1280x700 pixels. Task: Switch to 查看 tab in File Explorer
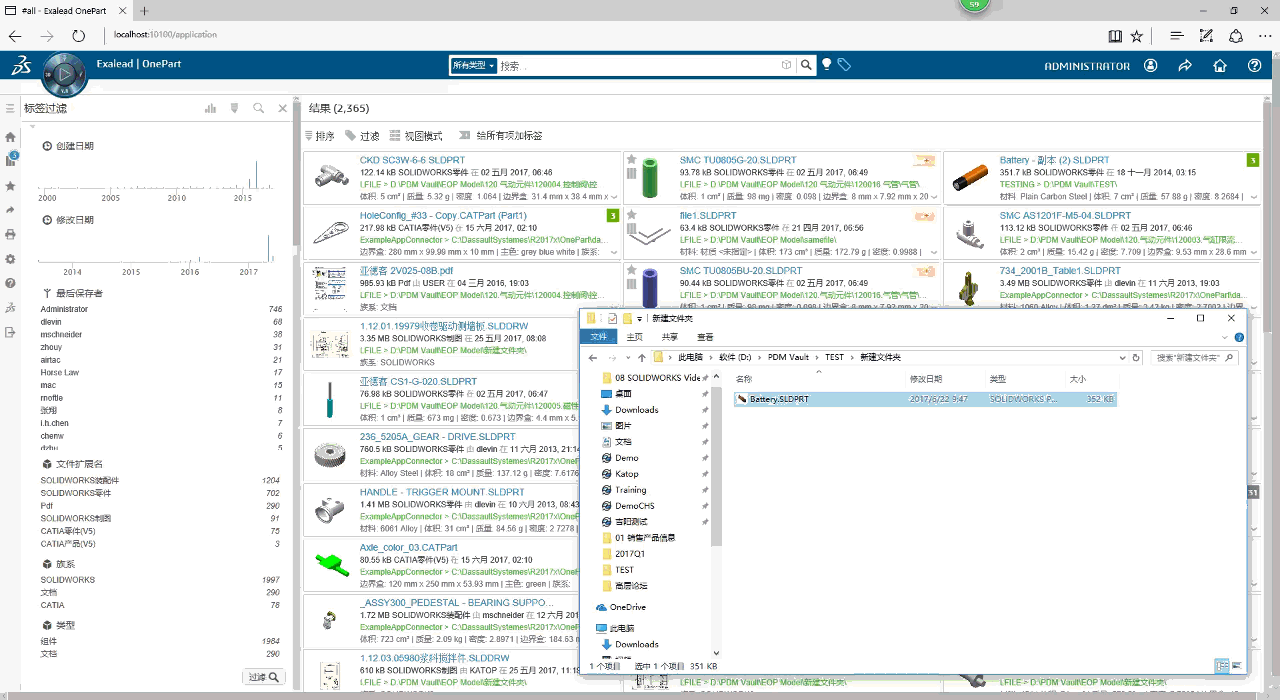pos(705,337)
